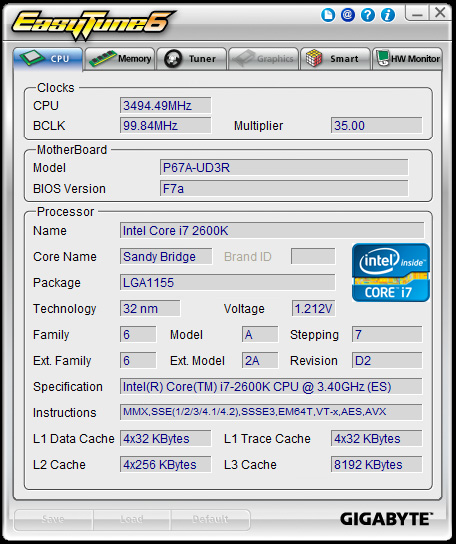Click the 'Multiplier' label
The height and width of the screenshot is (544, 456).
pos(259,126)
